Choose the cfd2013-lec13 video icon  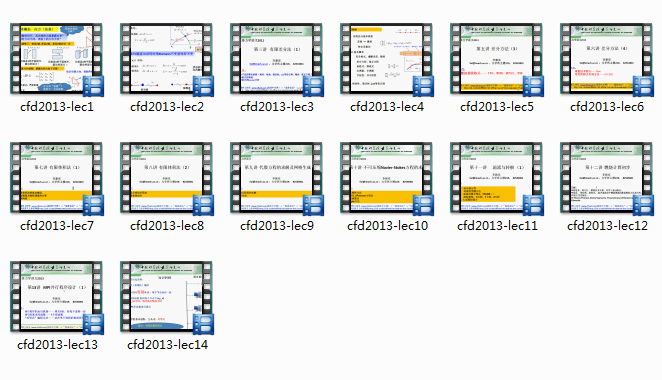click(x=57, y=297)
